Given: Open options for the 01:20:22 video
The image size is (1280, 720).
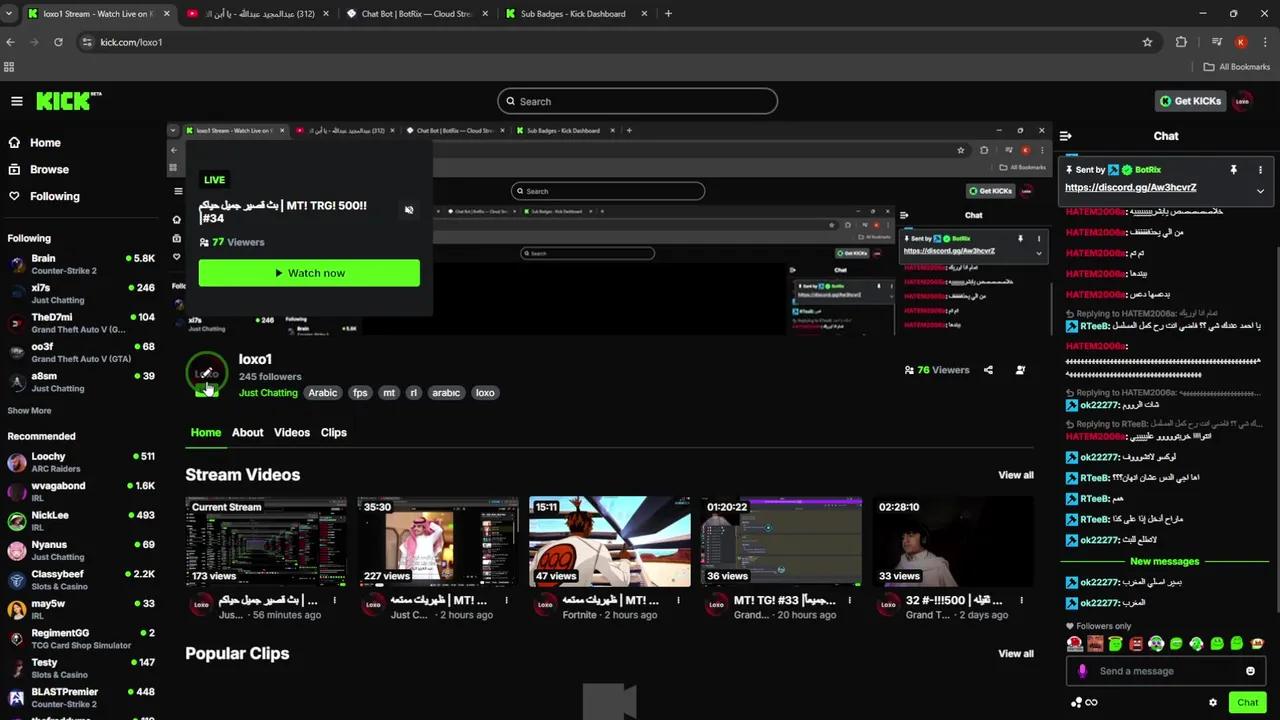Looking at the screenshot, I should pos(850,601).
